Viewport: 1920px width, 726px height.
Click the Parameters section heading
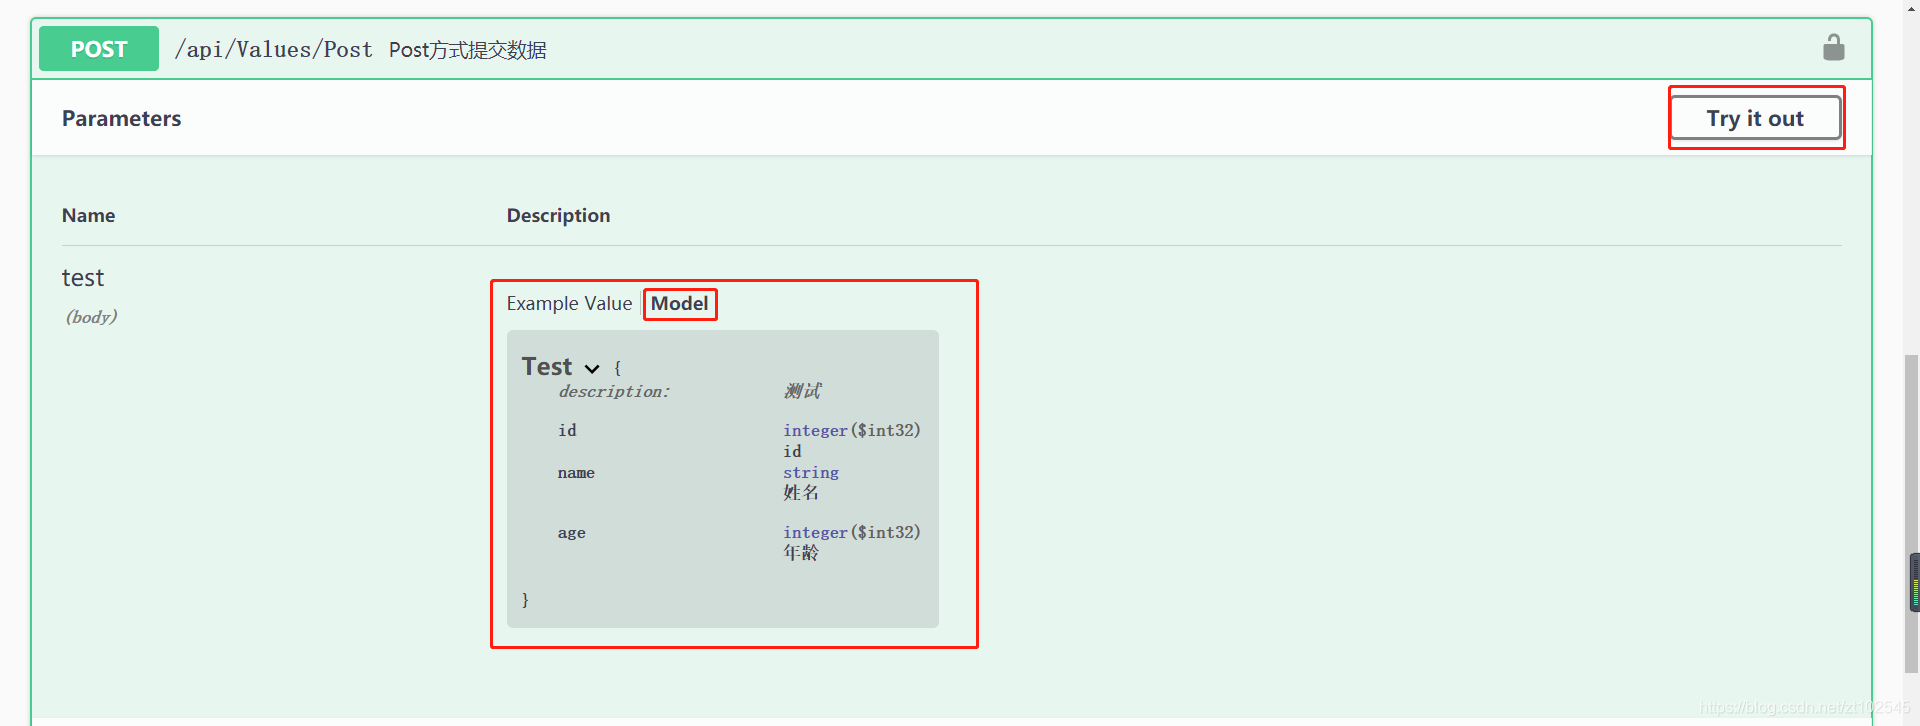[122, 118]
